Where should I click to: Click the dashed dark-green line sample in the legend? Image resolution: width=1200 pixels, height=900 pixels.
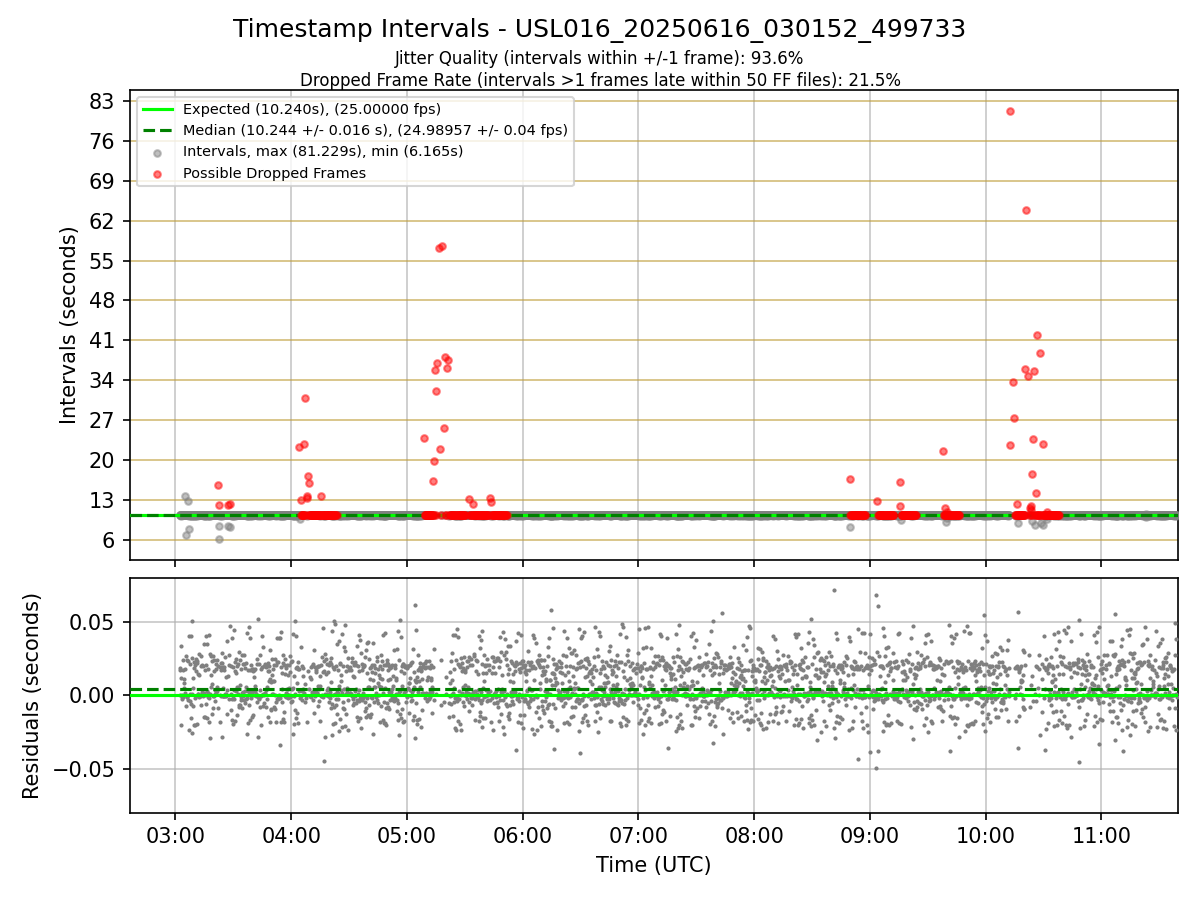[x=158, y=130]
